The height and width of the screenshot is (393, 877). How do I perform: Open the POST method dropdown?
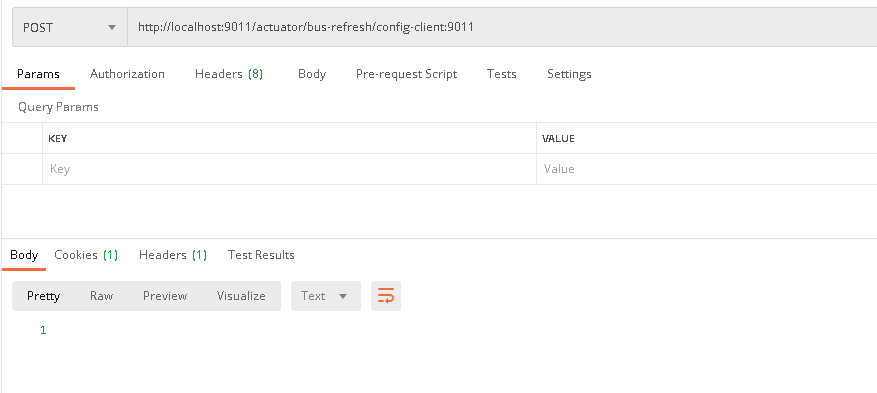point(70,27)
